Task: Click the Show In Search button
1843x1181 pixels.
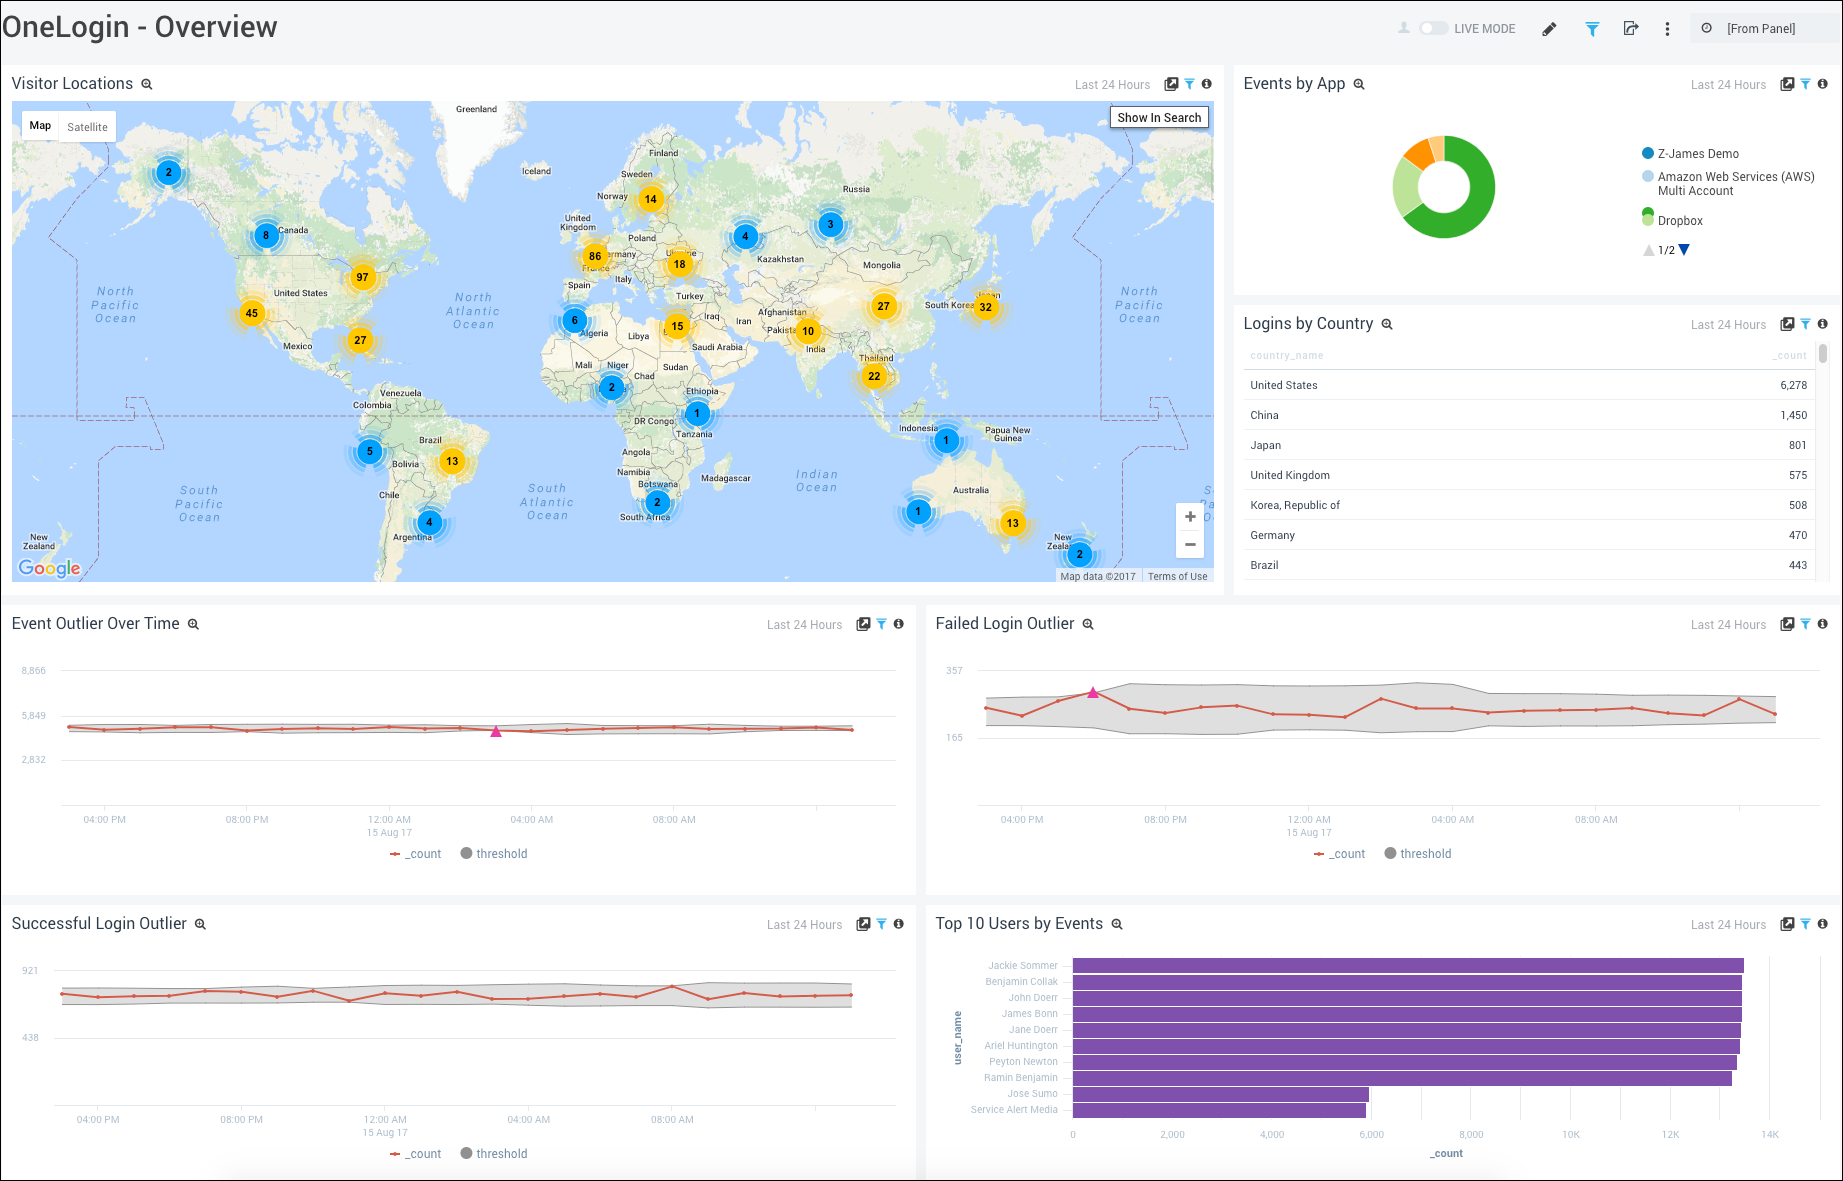Action: click(x=1159, y=118)
